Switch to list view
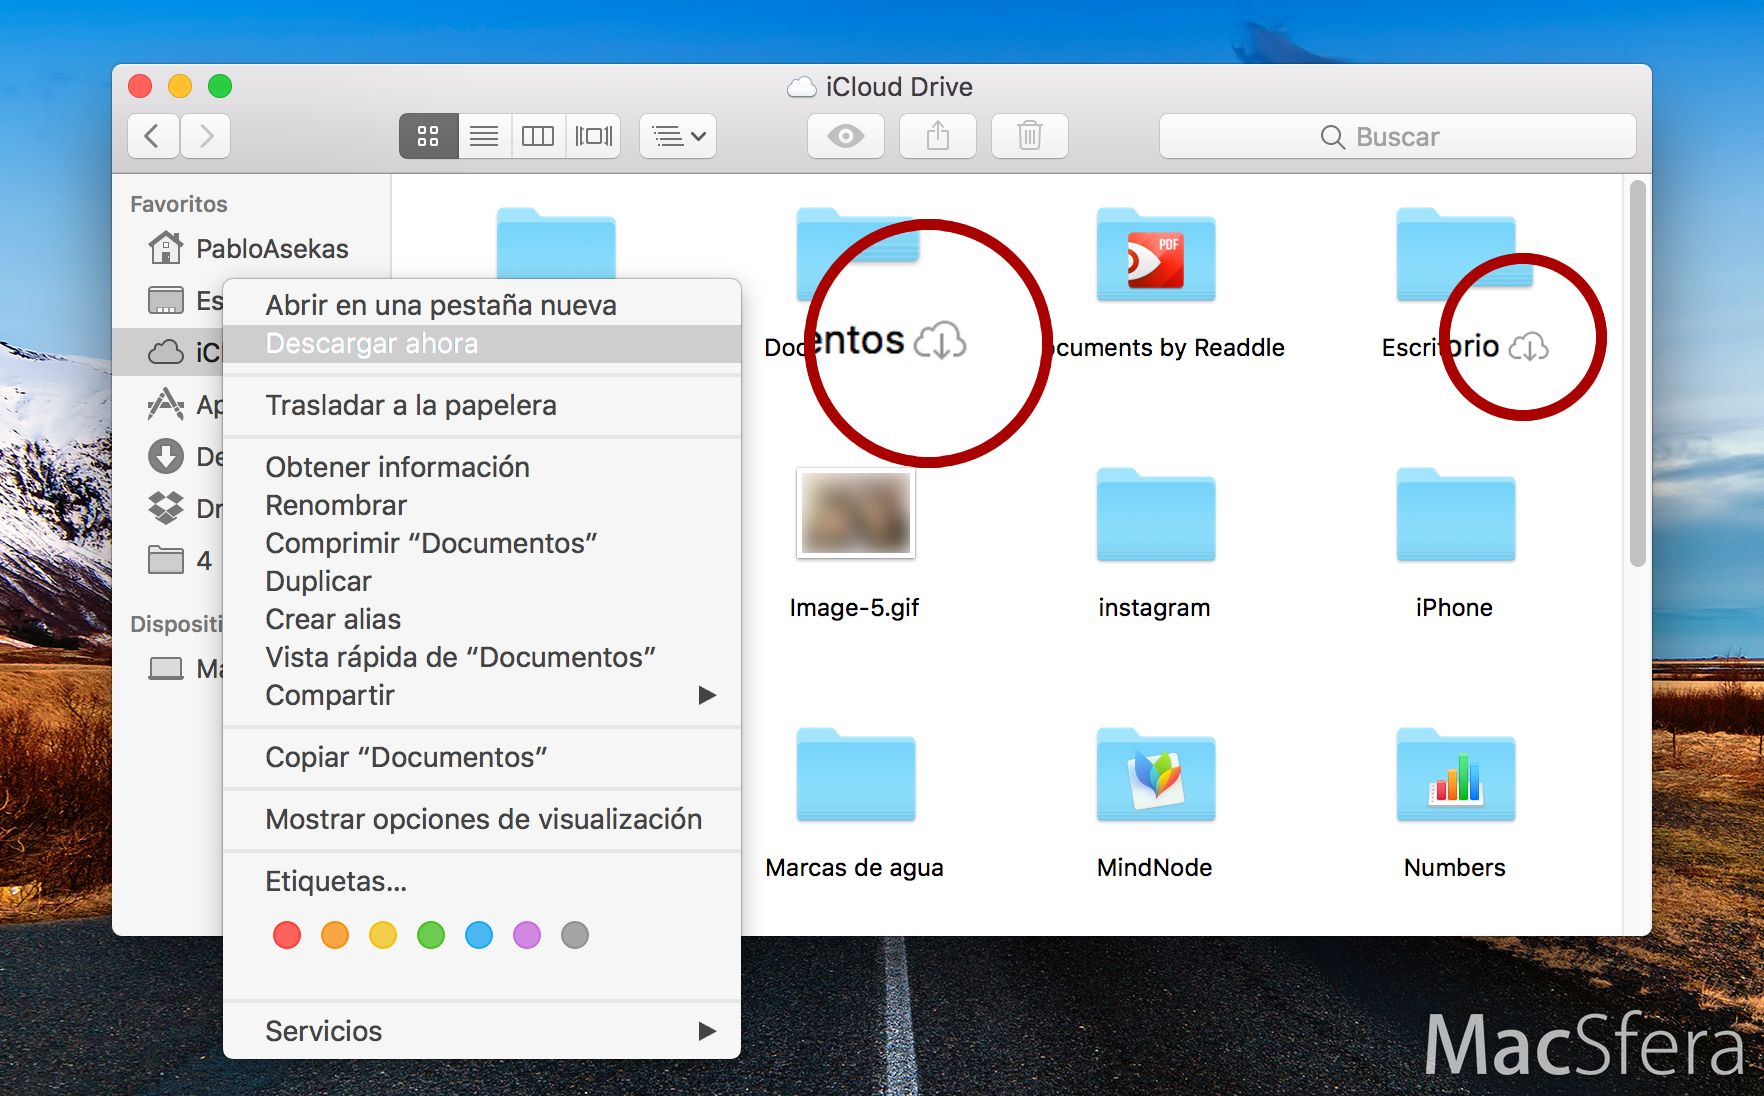Screen dimensions: 1764x1096 [x=484, y=136]
